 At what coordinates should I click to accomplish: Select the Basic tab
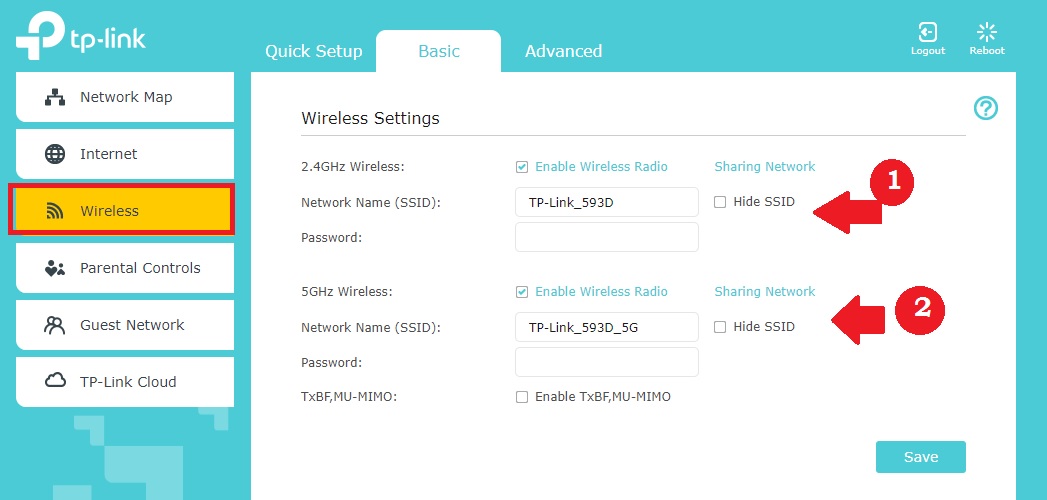(439, 51)
